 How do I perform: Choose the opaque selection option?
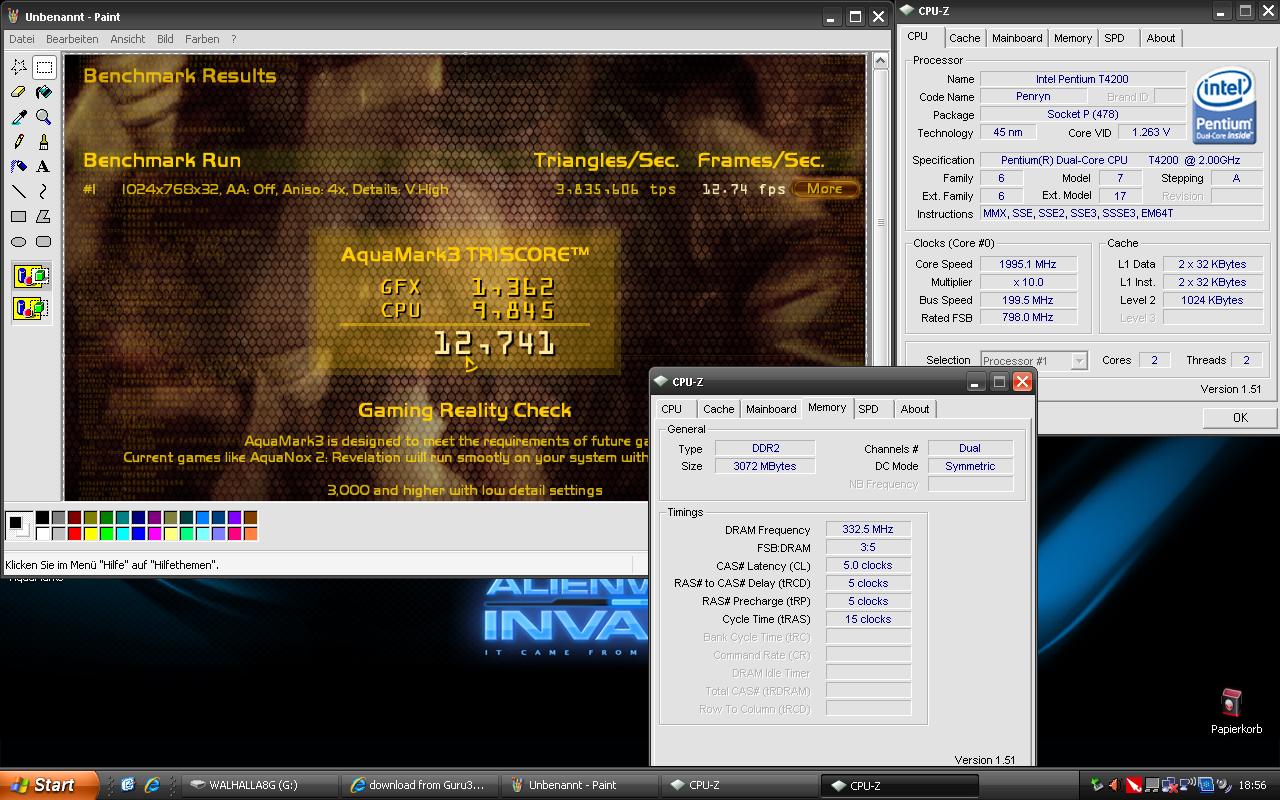[32, 276]
